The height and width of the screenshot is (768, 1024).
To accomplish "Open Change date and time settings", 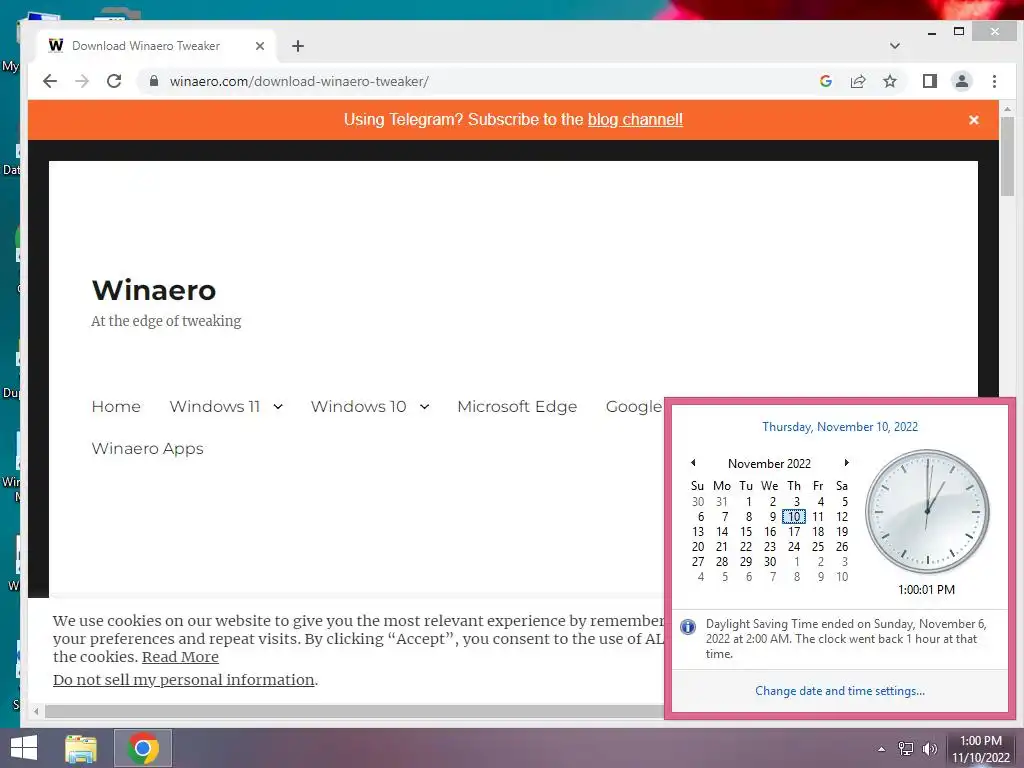I will [x=840, y=691].
